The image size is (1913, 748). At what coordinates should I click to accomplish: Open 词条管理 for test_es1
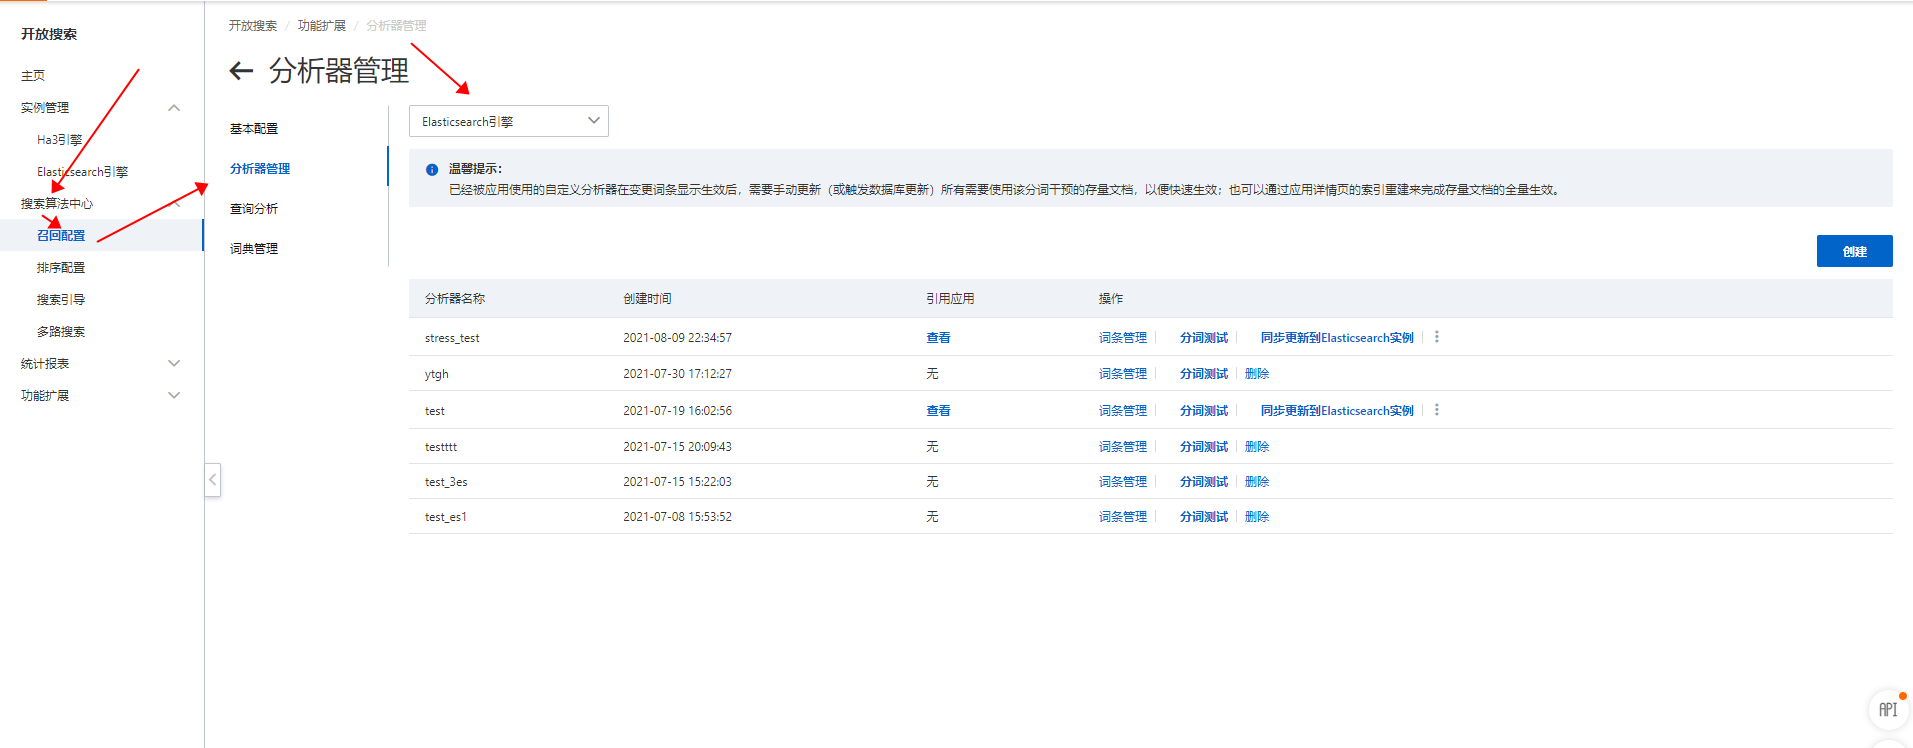click(x=1123, y=517)
